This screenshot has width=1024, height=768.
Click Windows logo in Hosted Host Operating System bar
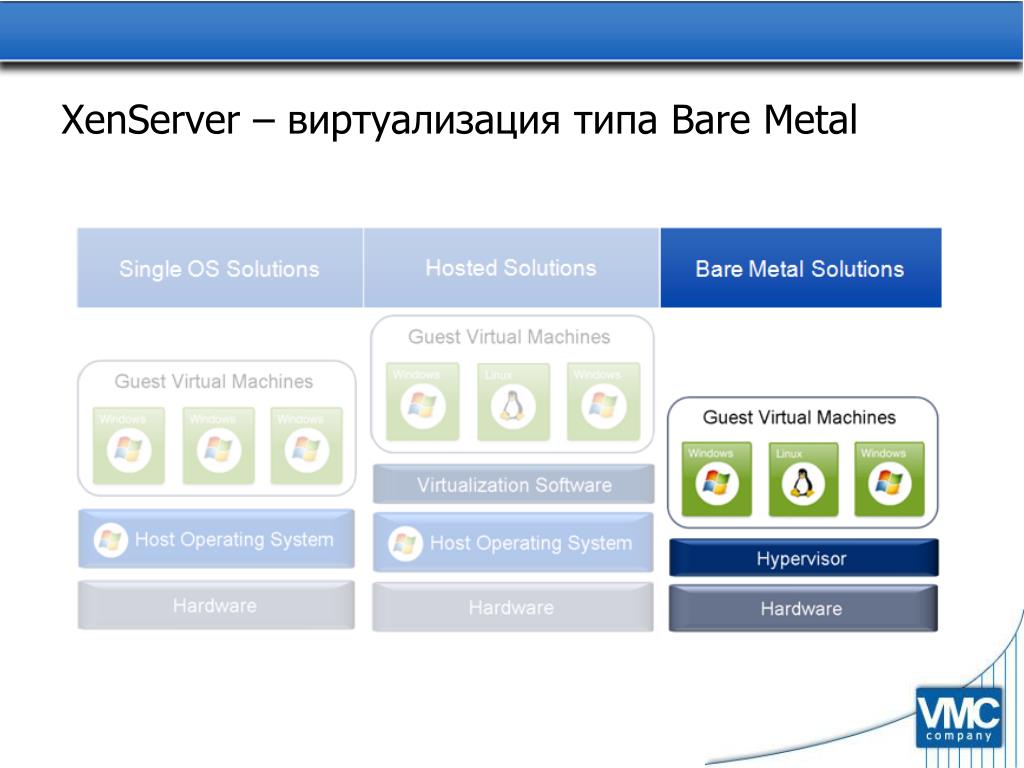(405, 543)
